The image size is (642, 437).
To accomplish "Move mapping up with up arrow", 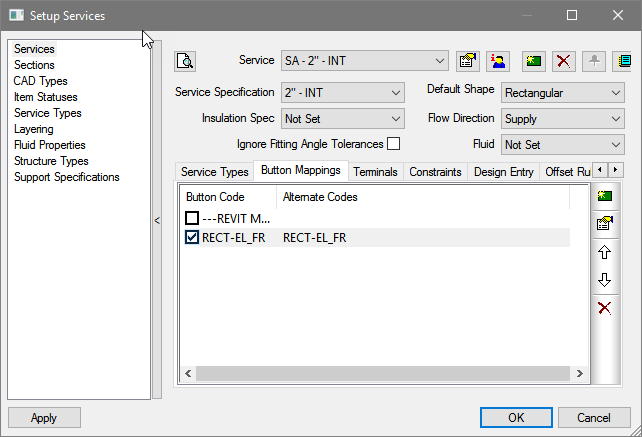I will click(604, 252).
